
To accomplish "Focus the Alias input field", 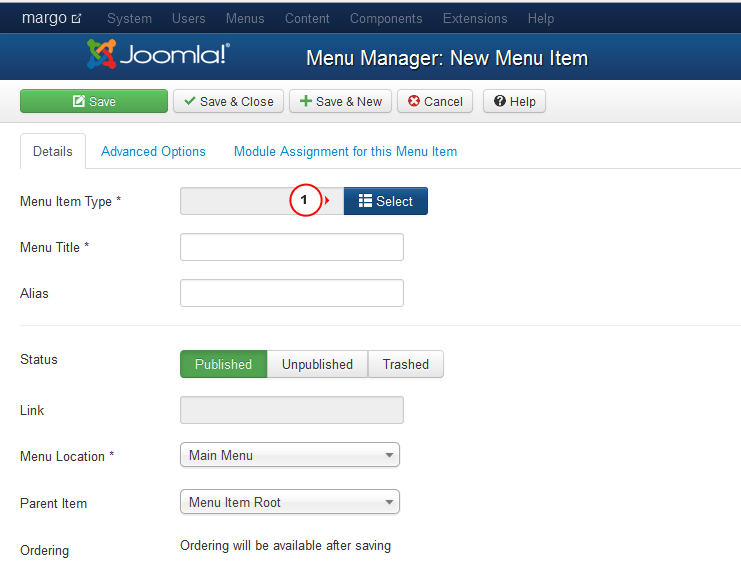I will 292,293.
